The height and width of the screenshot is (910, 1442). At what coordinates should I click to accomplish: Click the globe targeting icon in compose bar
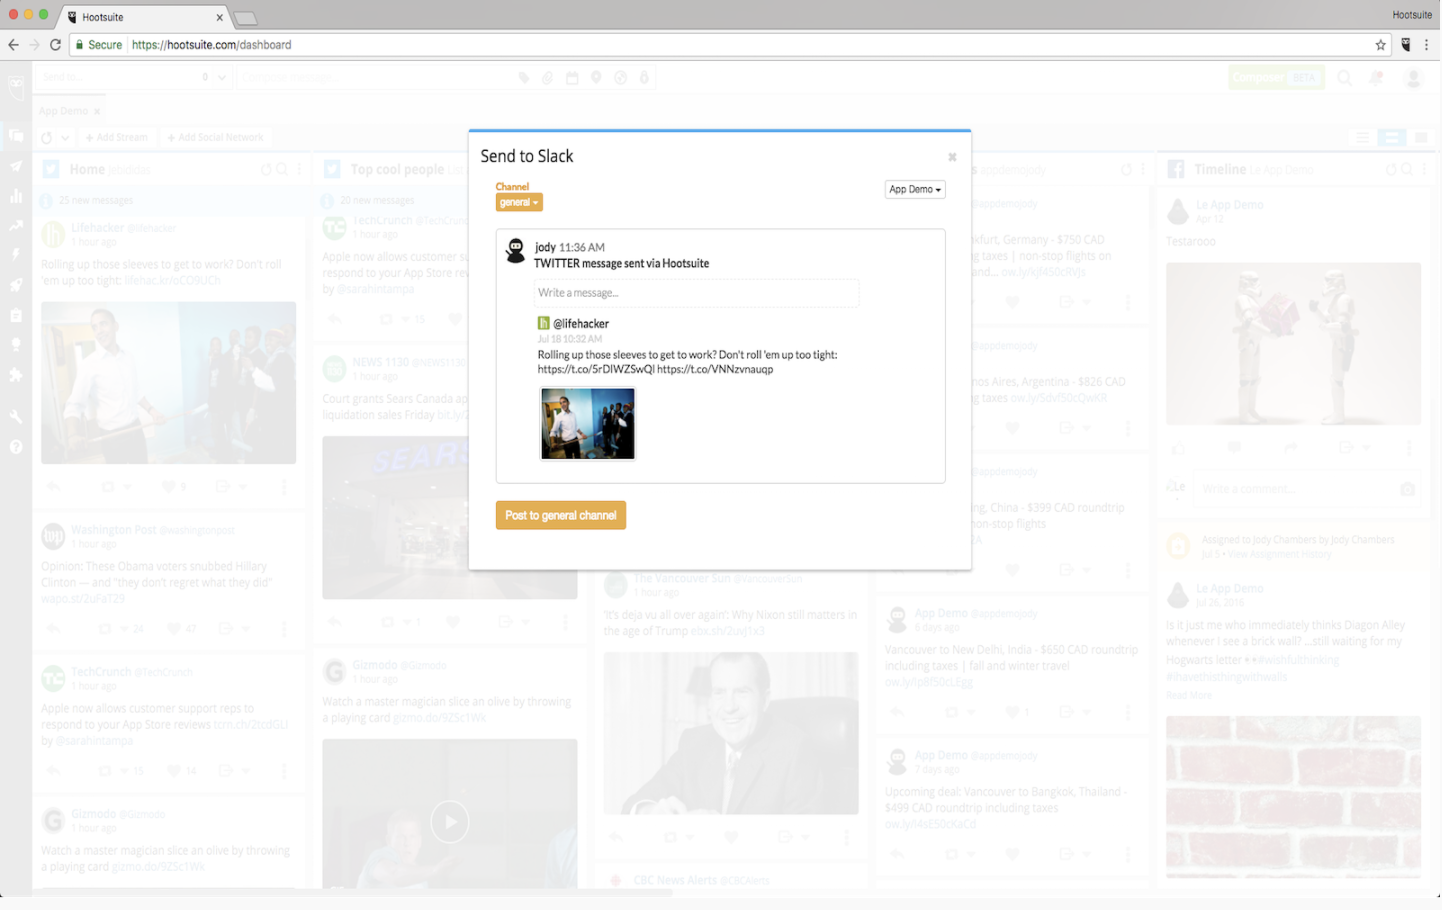coord(620,78)
